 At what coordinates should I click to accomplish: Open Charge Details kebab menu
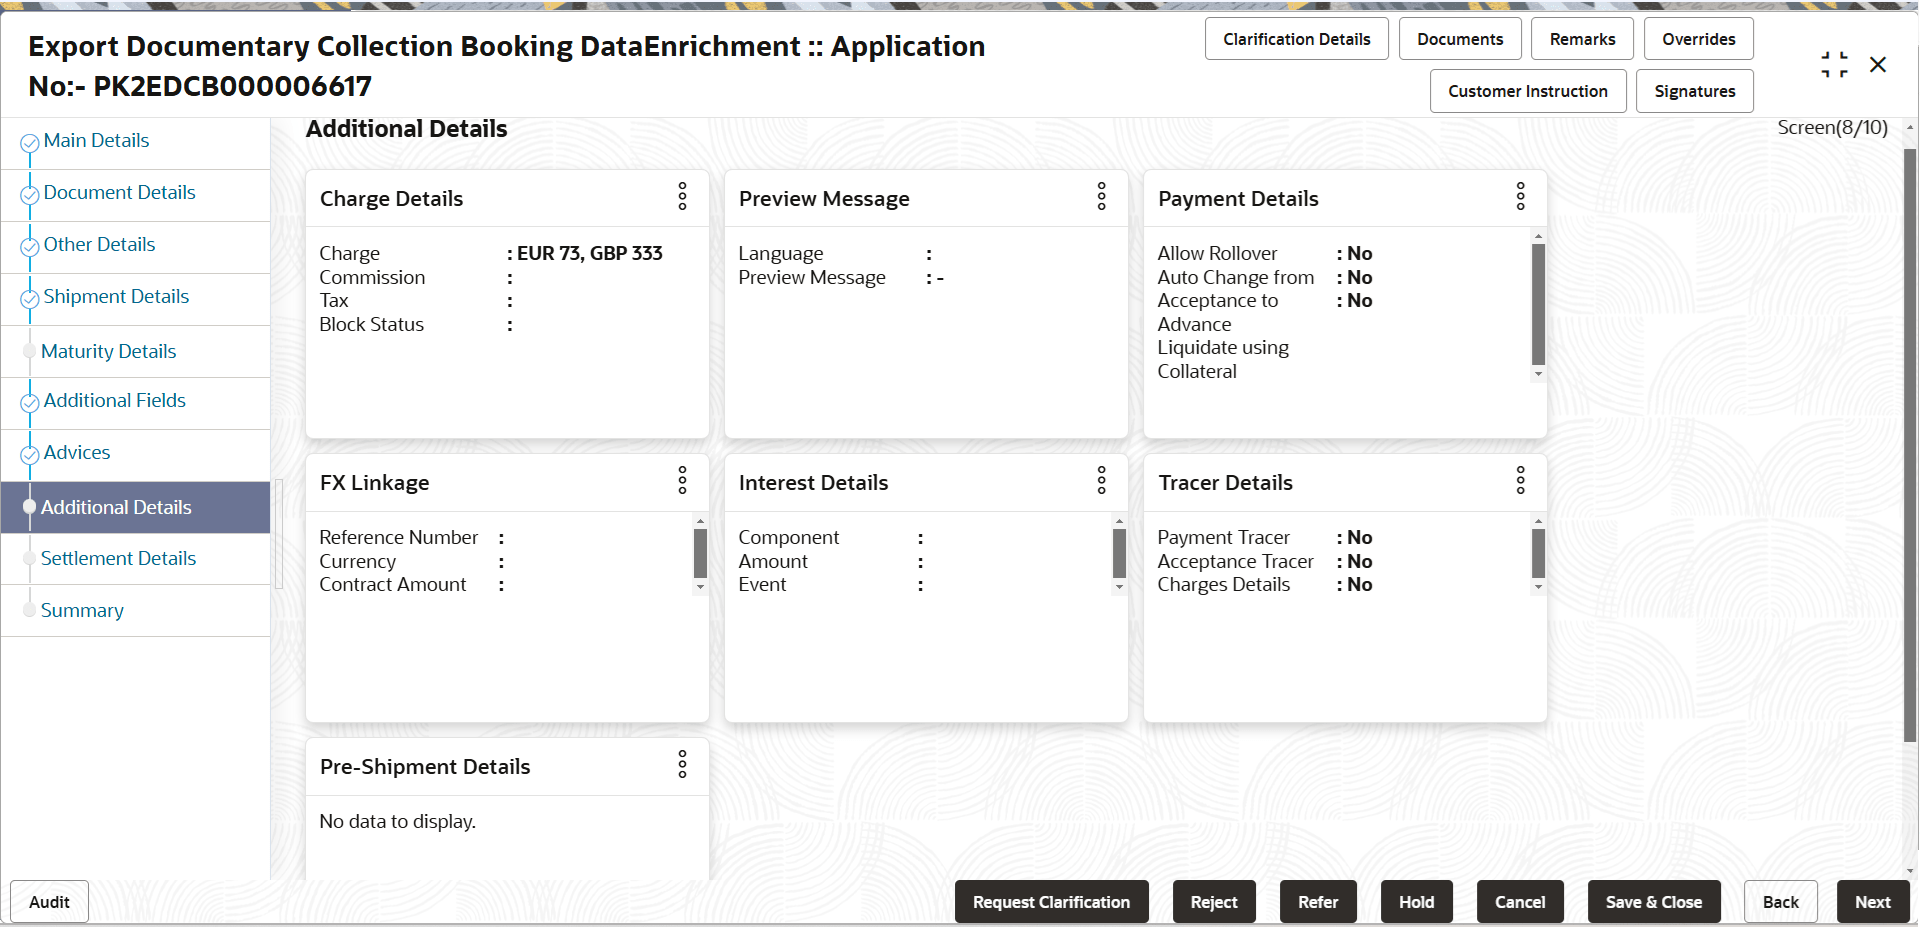(x=683, y=196)
